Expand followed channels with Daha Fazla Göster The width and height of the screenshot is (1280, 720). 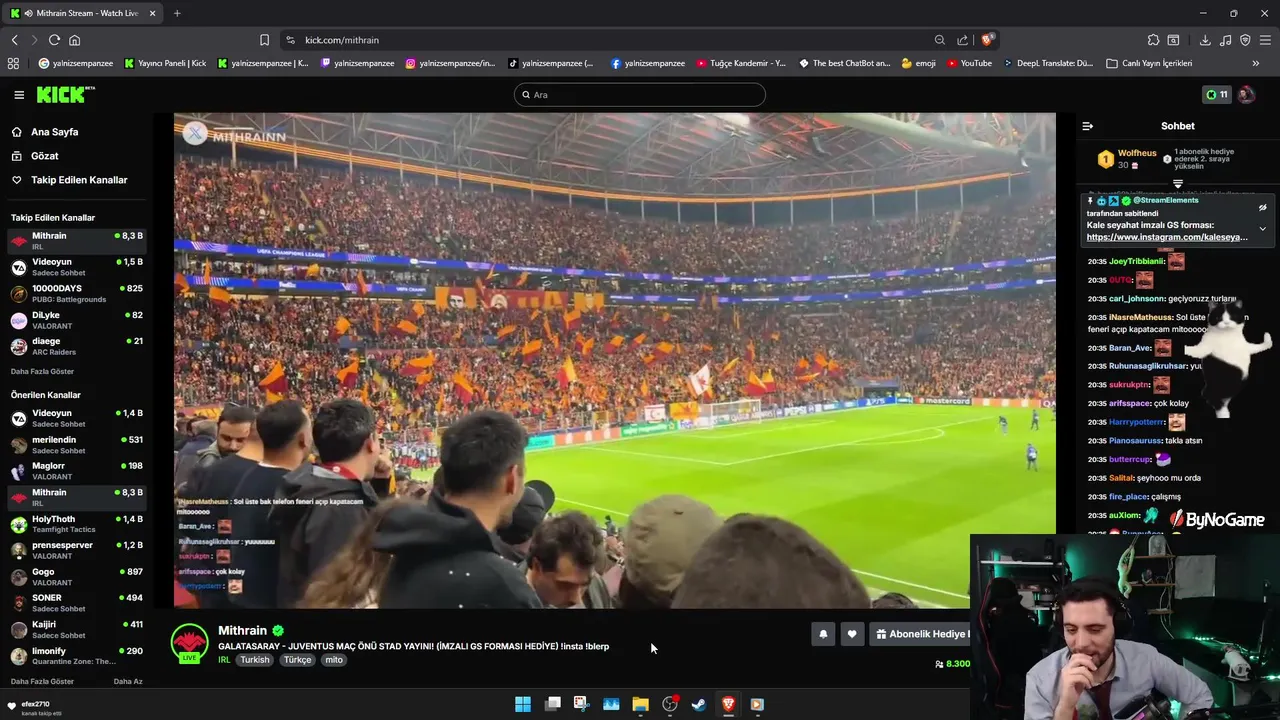pyautogui.click(x=42, y=372)
